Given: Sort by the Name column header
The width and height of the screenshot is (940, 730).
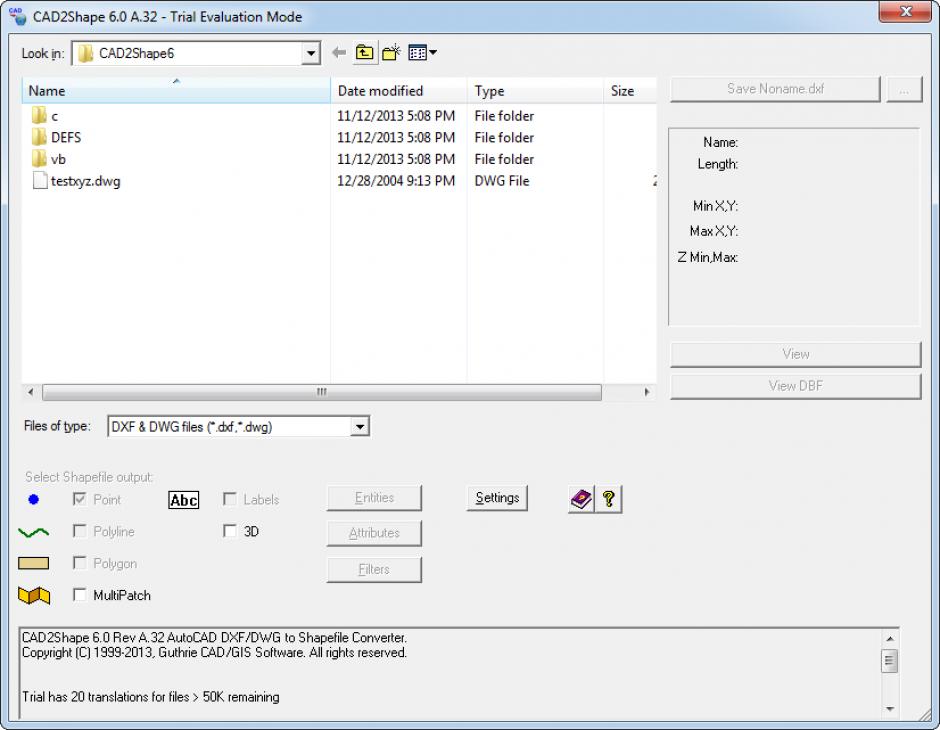Looking at the screenshot, I should pos(176,91).
